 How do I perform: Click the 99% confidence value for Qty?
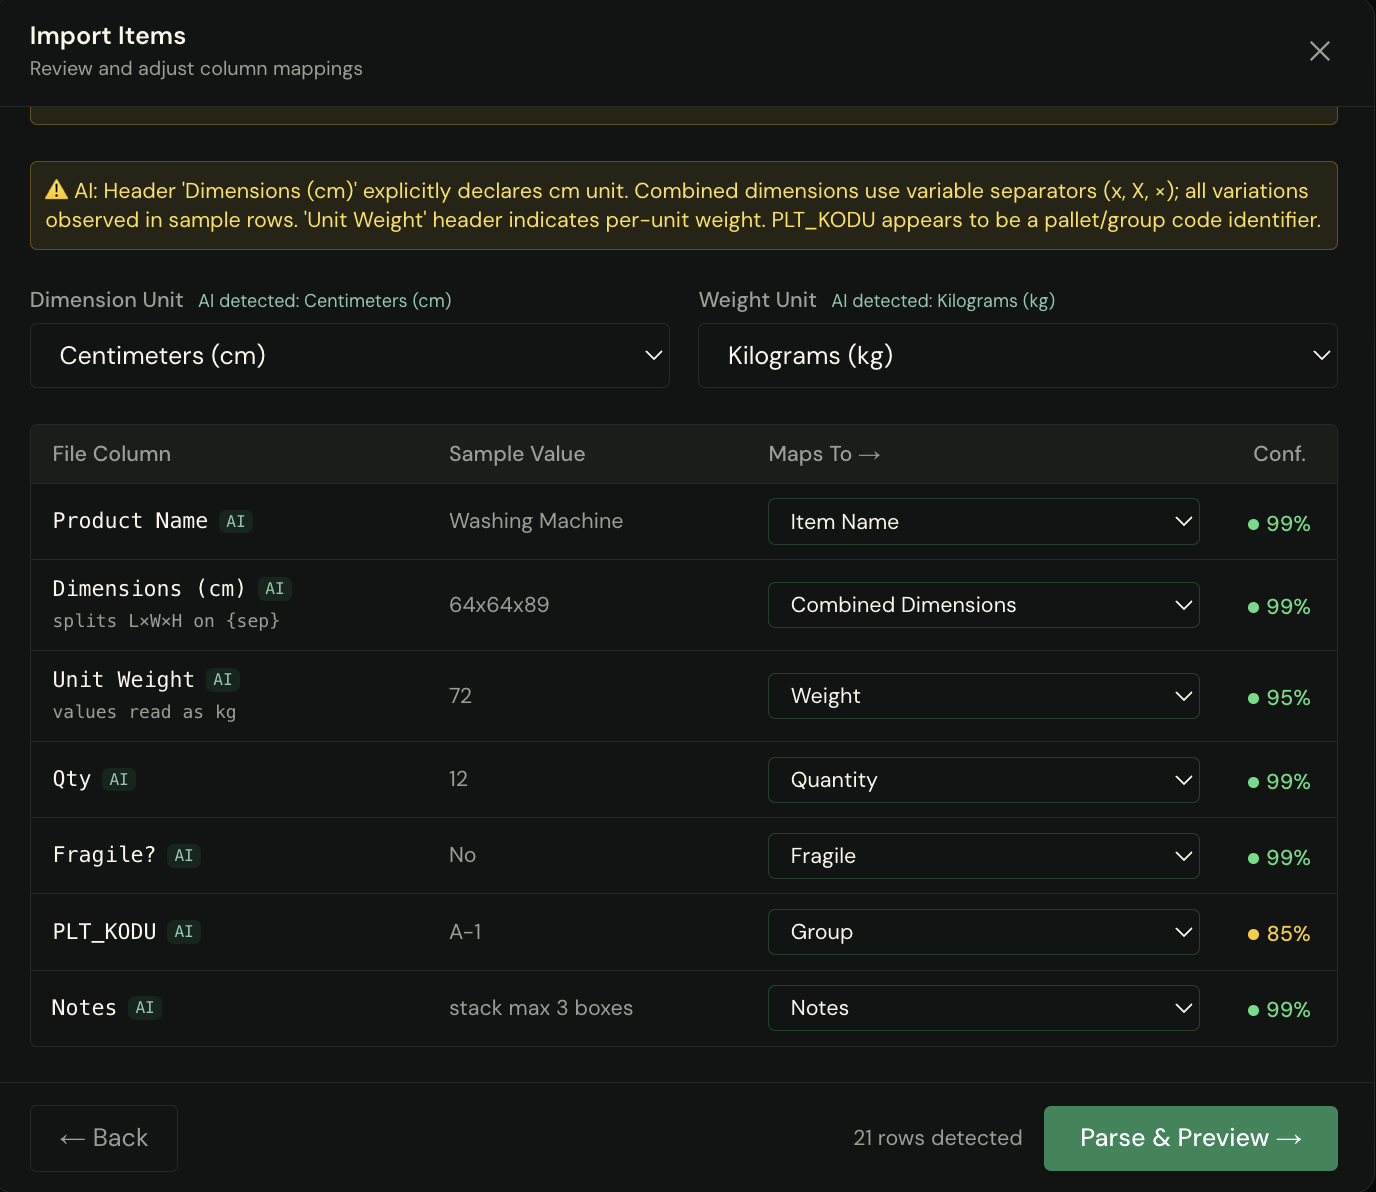[1288, 782]
